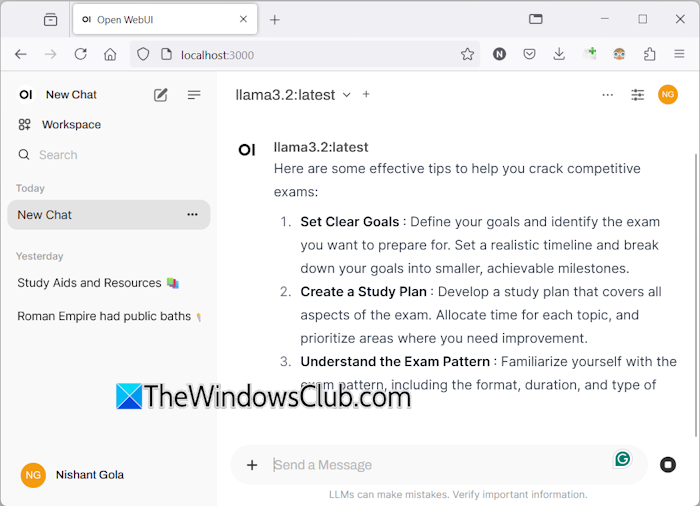
Task: Click the recent browsing icon left of tabs
Action: (50, 20)
